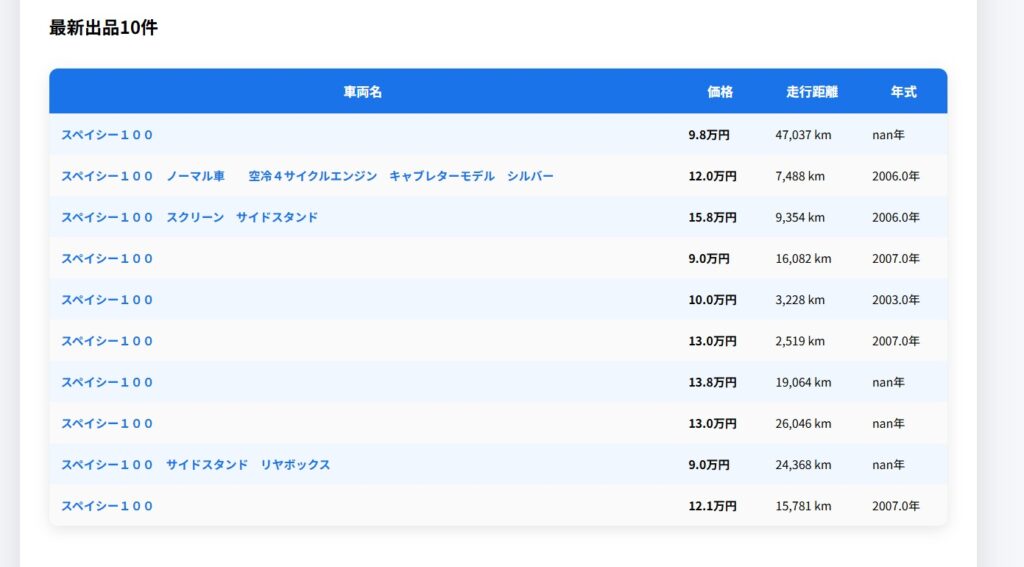Open the スクリーン サイドスタンド listing link

(189, 217)
